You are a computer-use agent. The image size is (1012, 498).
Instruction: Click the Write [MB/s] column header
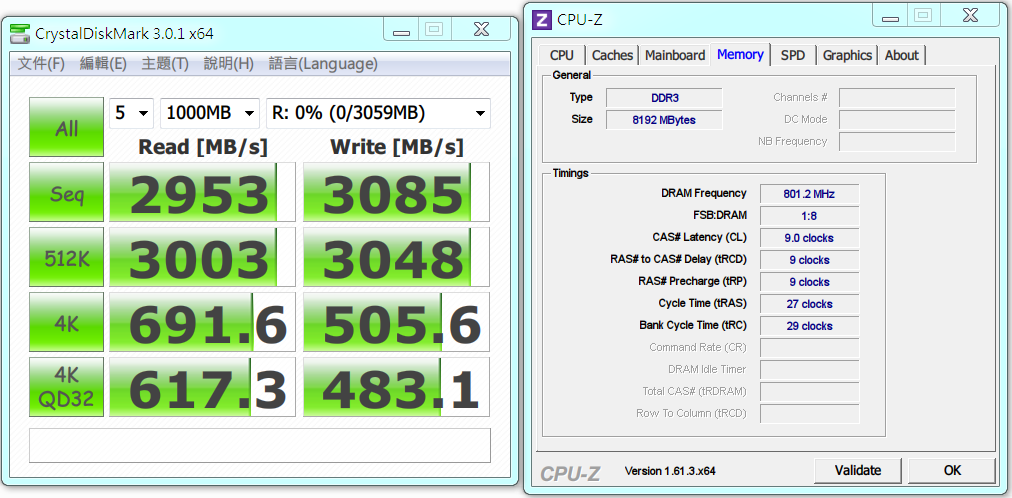coord(397,147)
